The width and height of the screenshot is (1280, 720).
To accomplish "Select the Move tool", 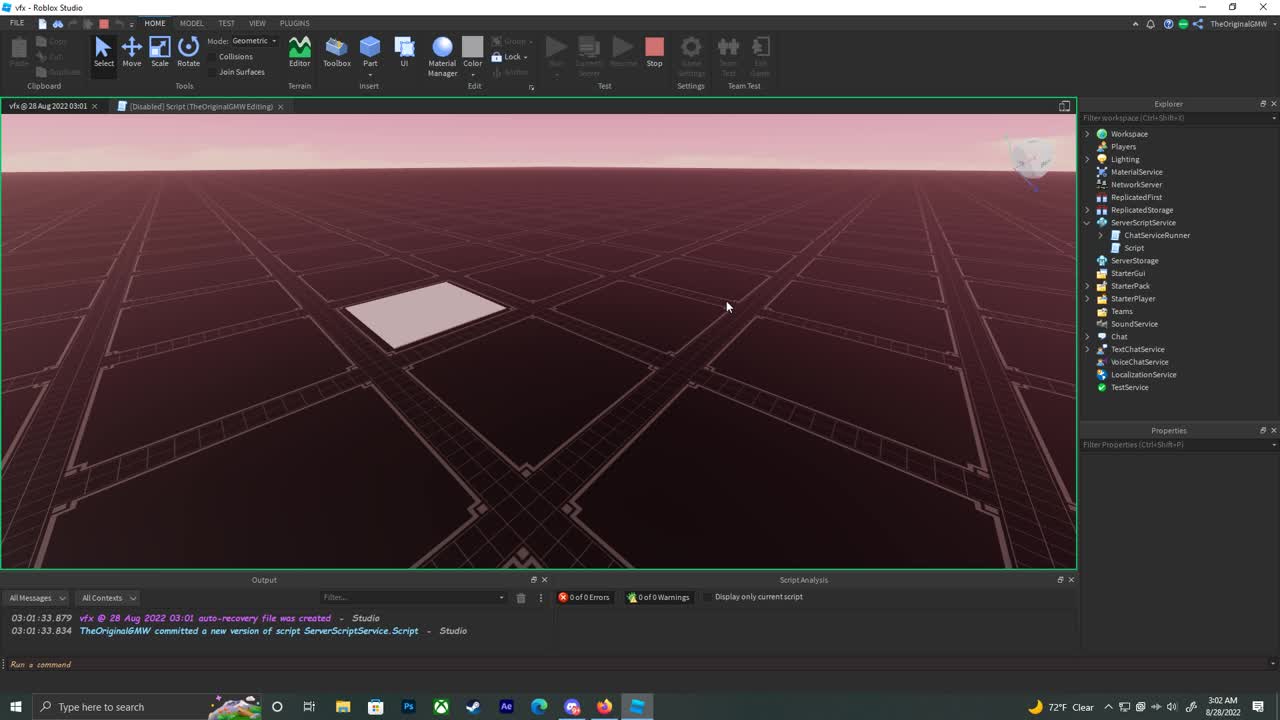I will (x=131, y=51).
